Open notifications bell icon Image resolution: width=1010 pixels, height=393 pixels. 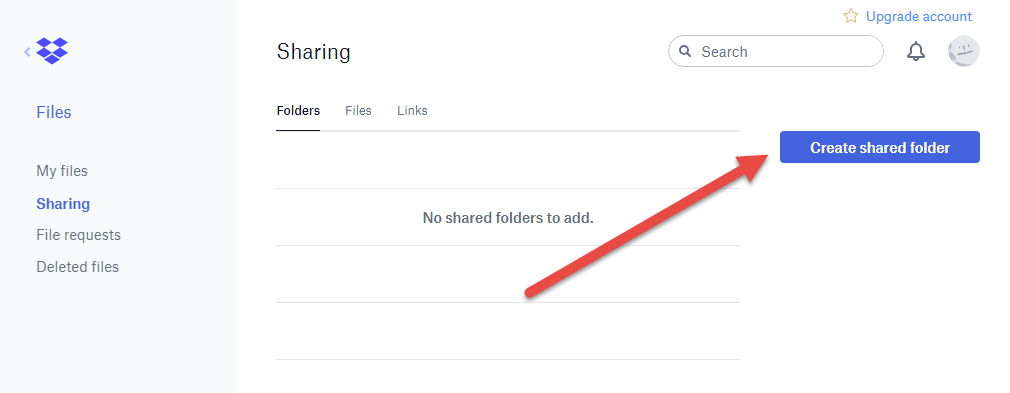(x=915, y=52)
